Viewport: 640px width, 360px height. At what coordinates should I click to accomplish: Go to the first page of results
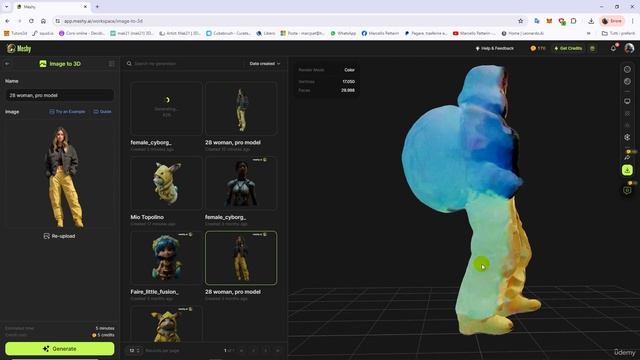pyautogui.click(x=242, y=350)
